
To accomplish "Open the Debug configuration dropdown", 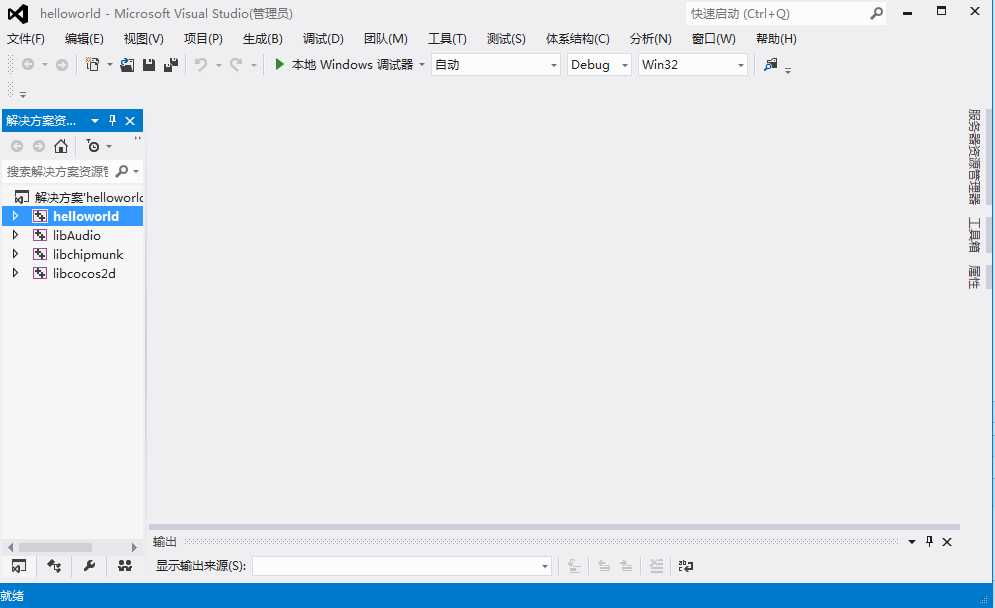I will 598,64.
